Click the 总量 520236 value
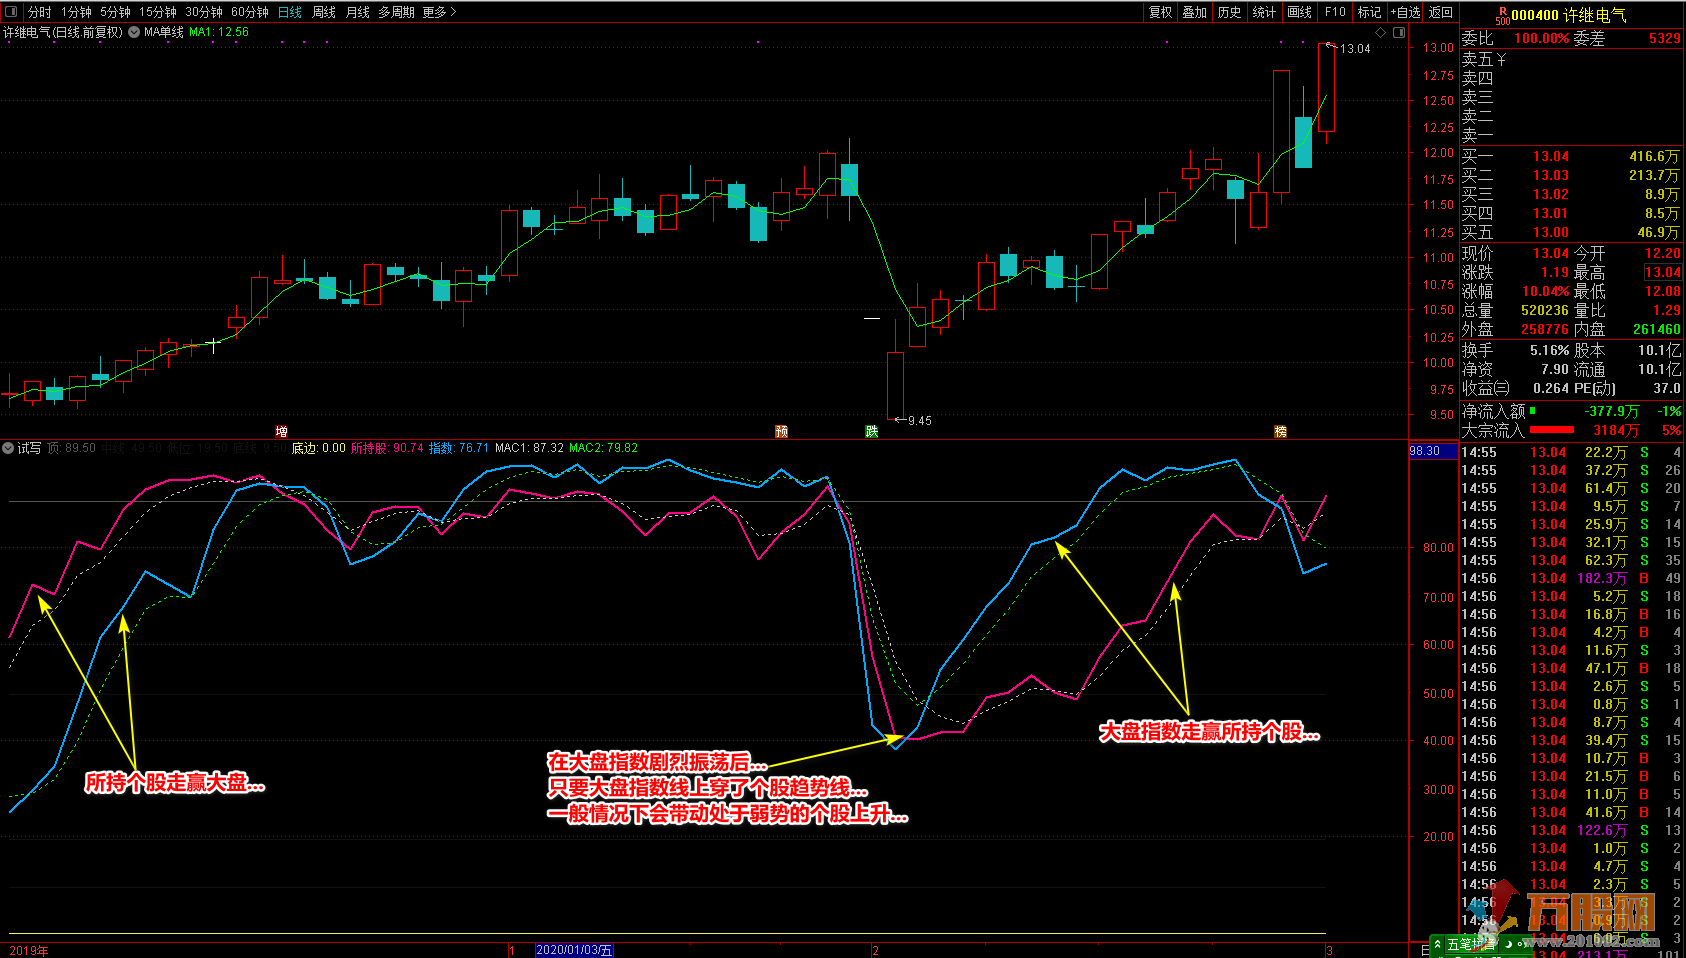 [x=1545, y=311]
